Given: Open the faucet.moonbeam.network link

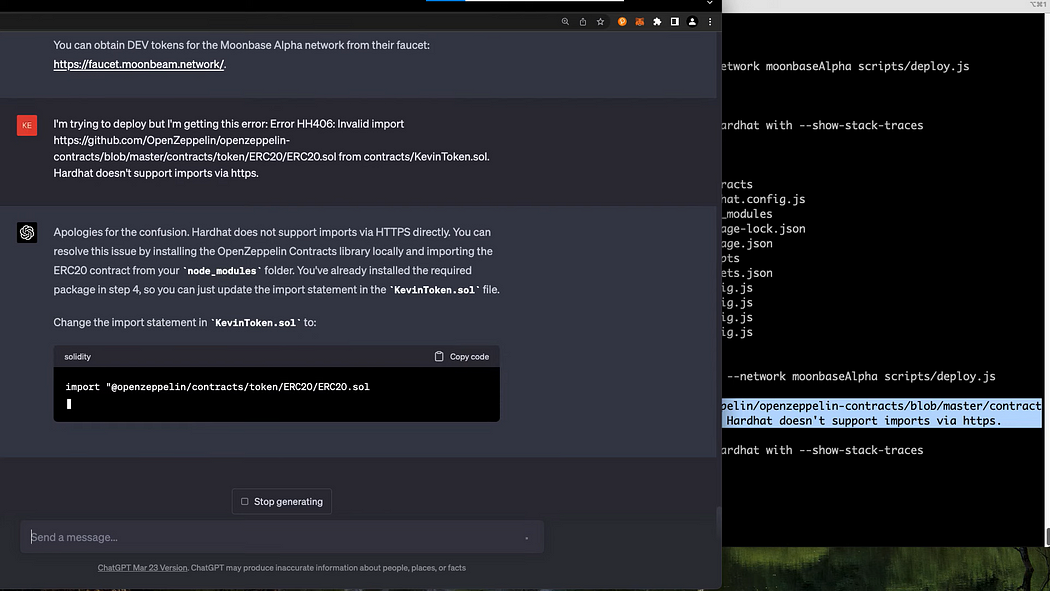Looking at the screenshot, I should coord(139,64).
